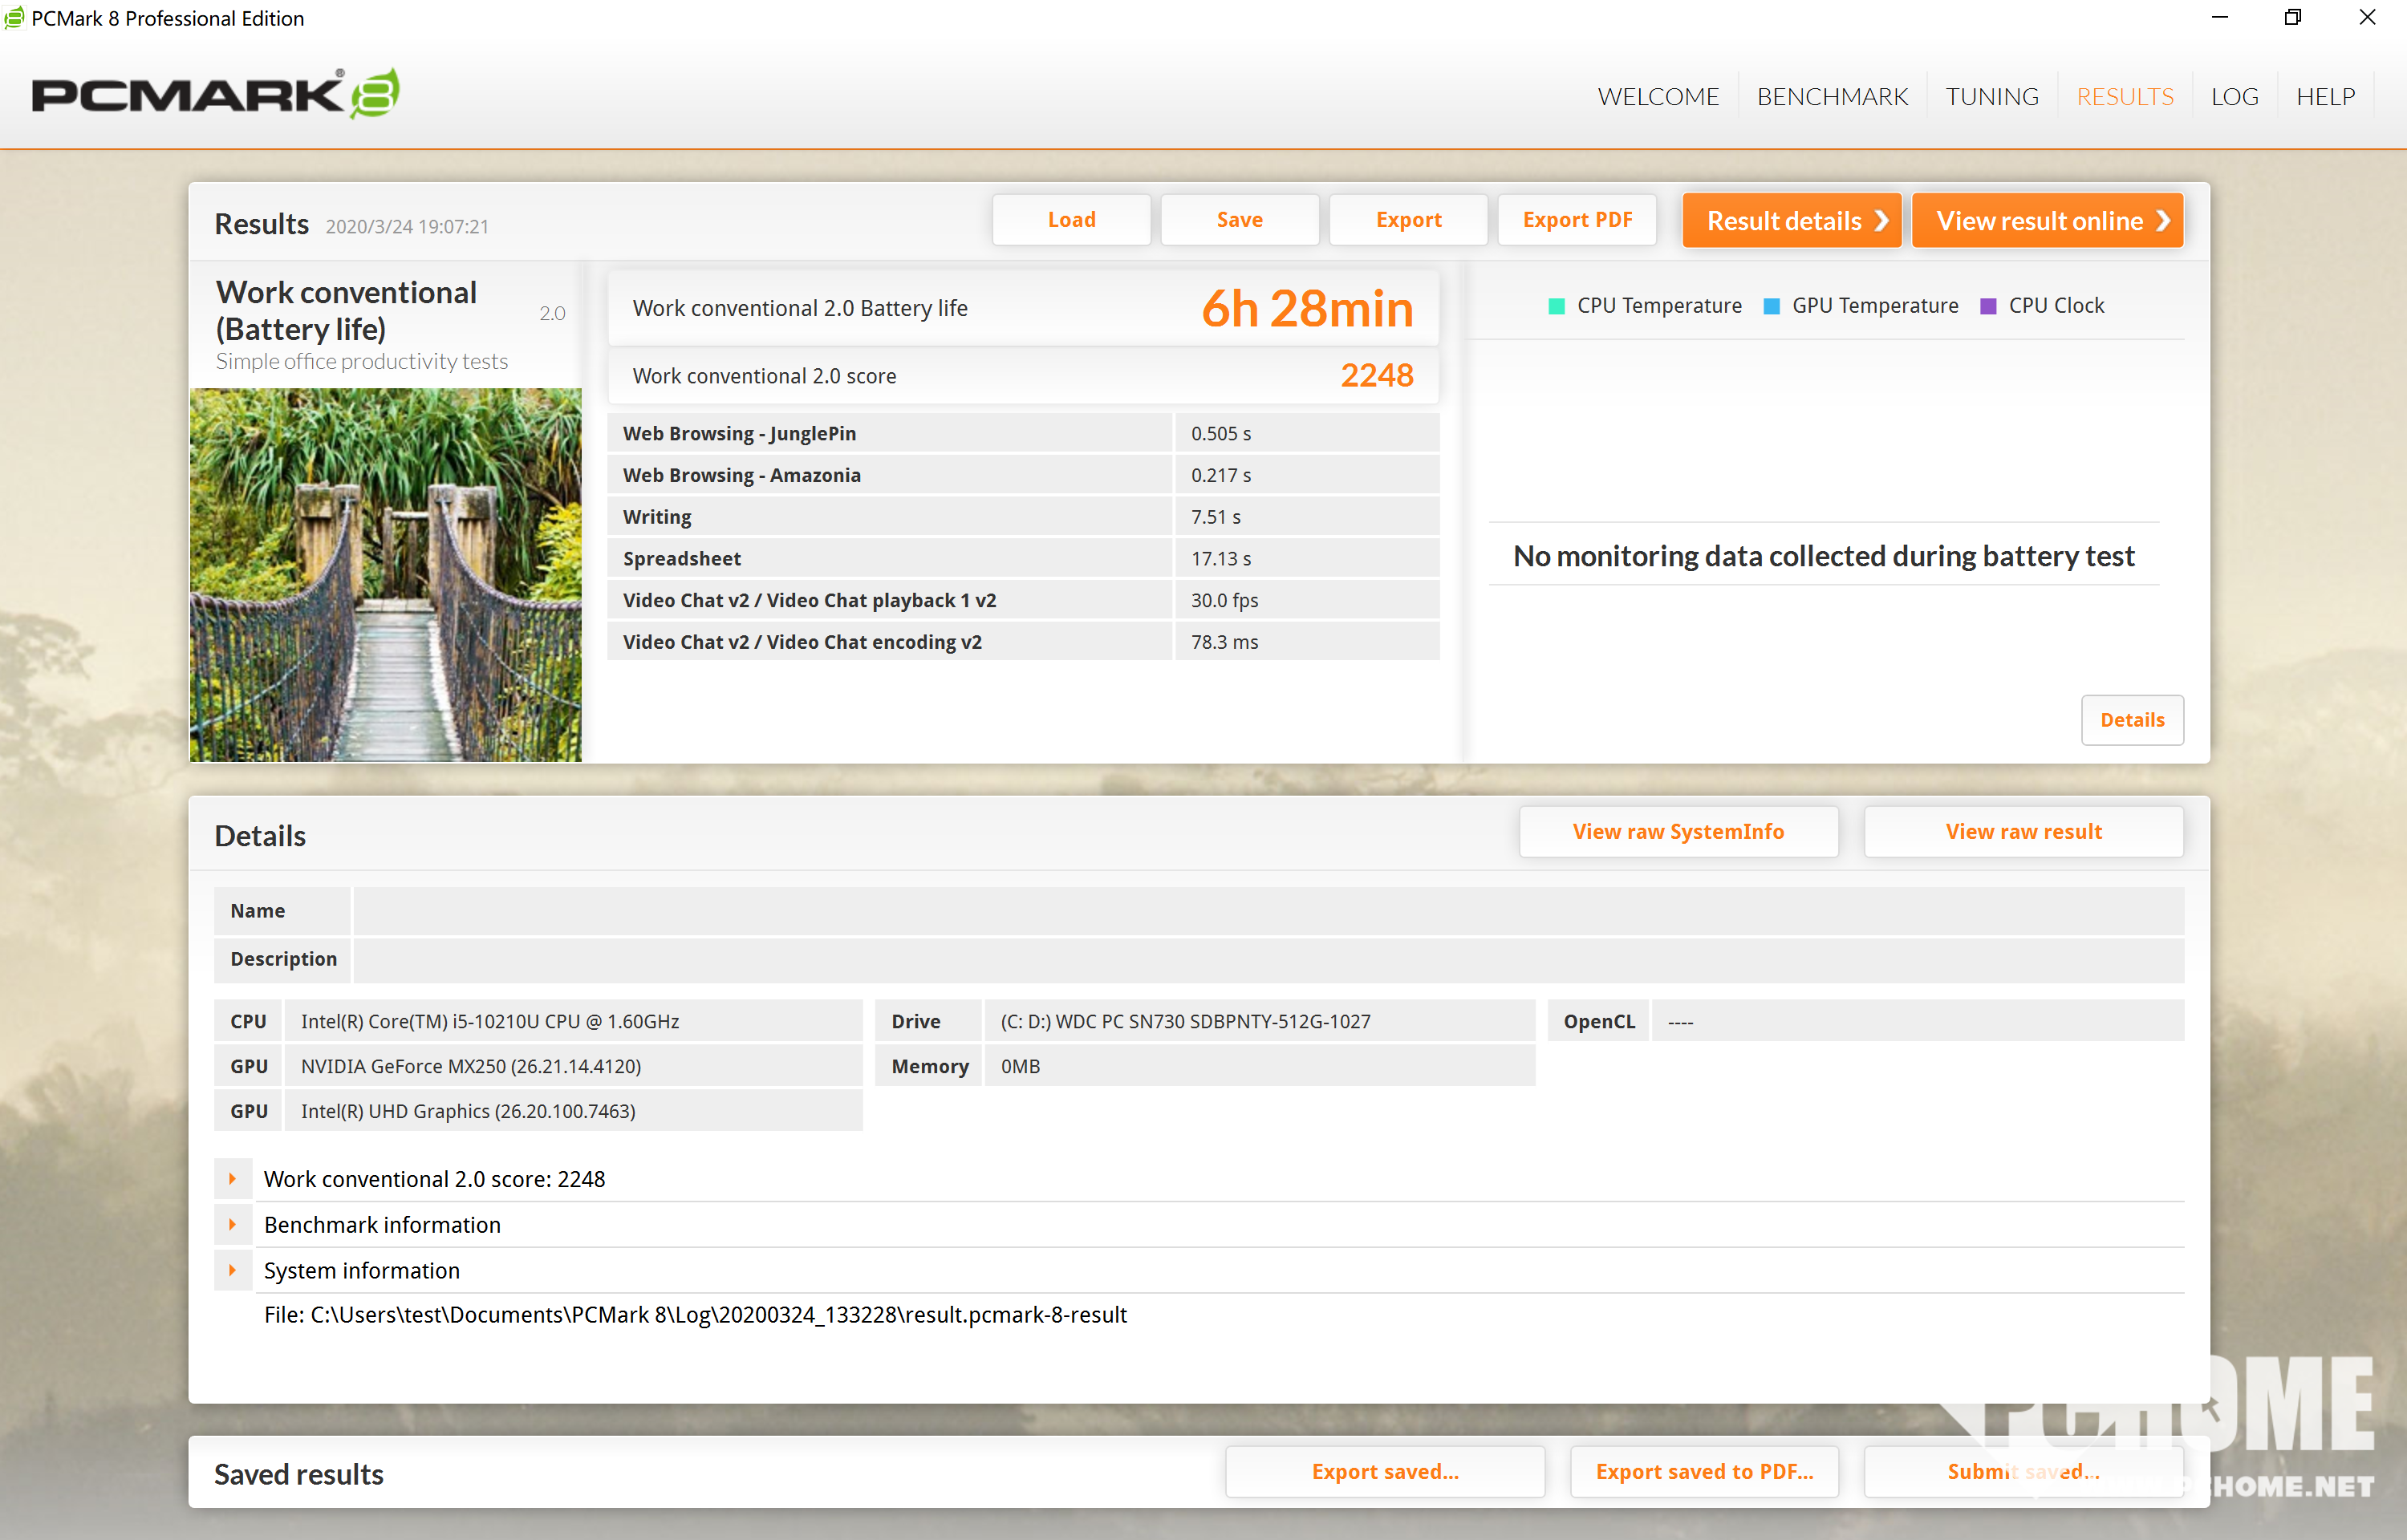Close the PCMark 8 window
The image size is (2407, 1540).
(x=2366, y=18)
